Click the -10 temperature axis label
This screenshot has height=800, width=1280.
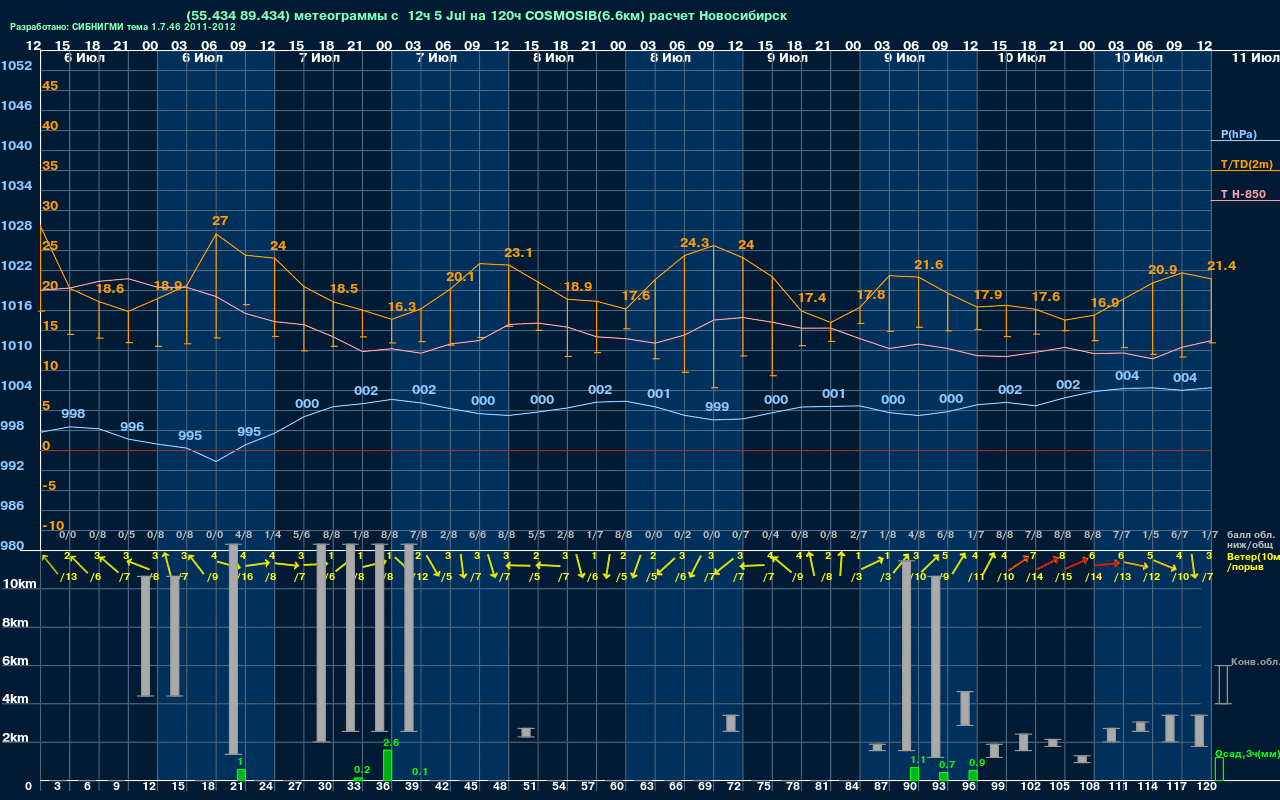point(53,526)
